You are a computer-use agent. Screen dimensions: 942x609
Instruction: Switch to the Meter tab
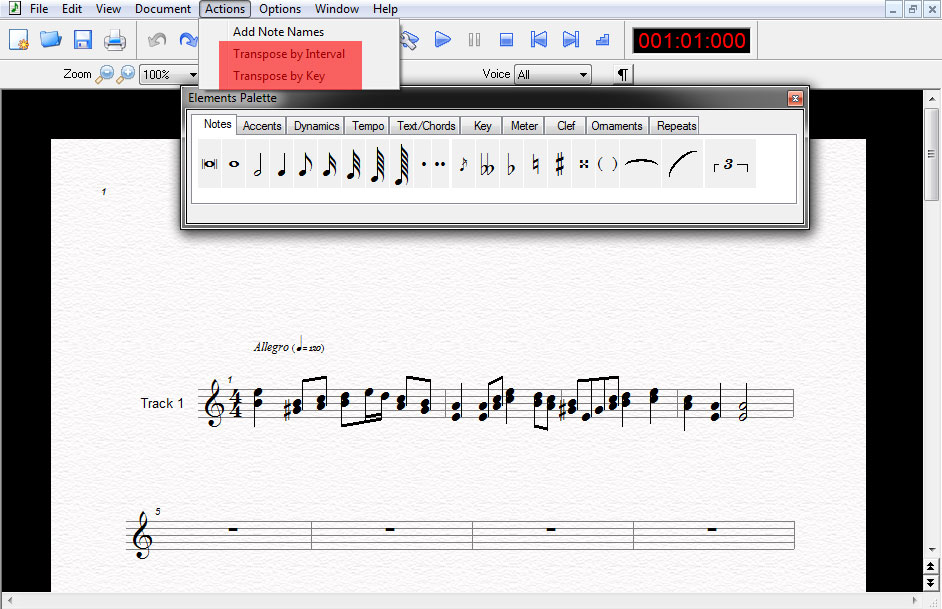click(524, 126)
